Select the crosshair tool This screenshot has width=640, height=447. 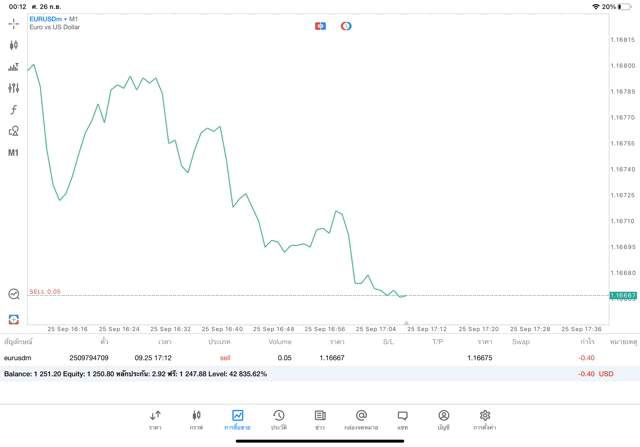pos(13,23)
